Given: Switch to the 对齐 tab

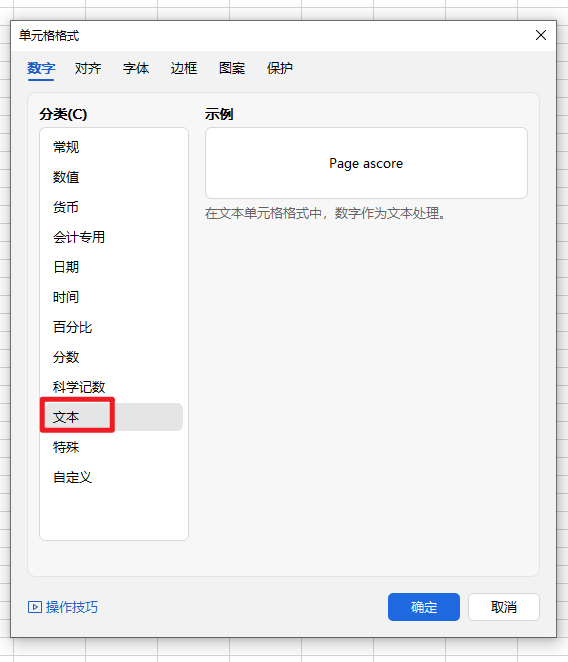Looking at the screenshot, I should coord(88,68).
